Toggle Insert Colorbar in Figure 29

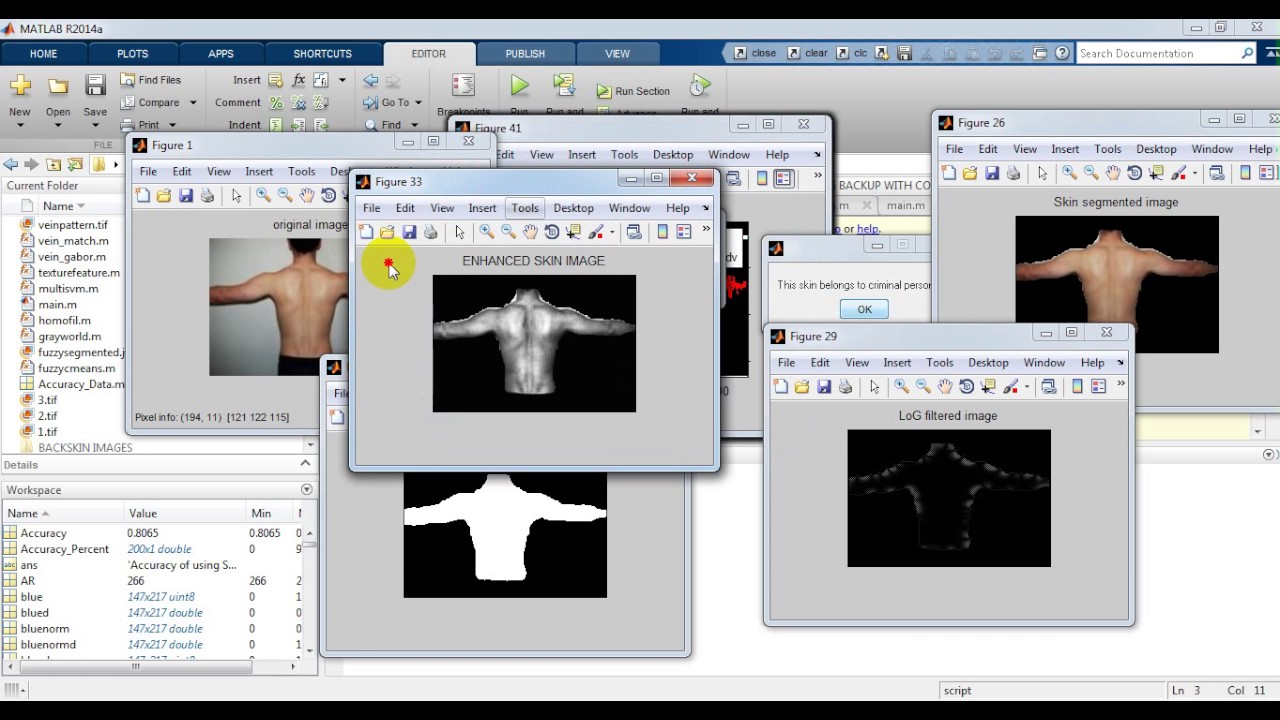pos(1077,387)
